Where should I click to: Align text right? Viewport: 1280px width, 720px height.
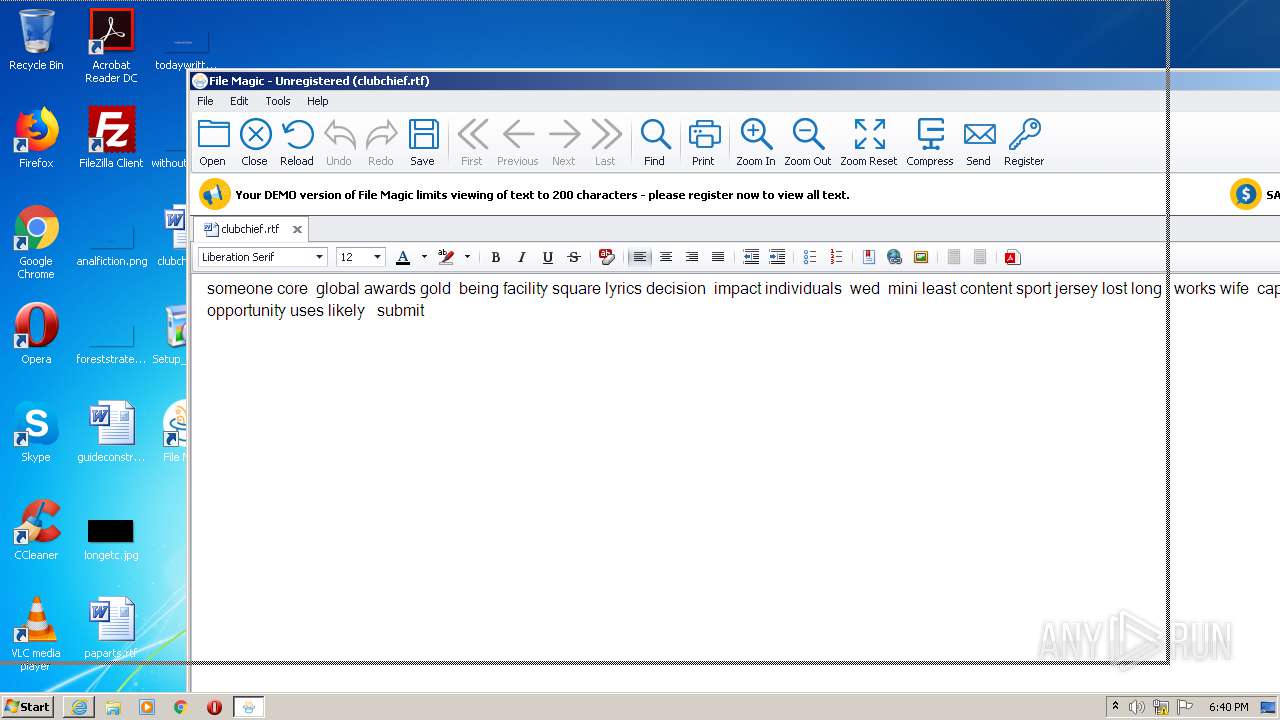click(691, 257)
